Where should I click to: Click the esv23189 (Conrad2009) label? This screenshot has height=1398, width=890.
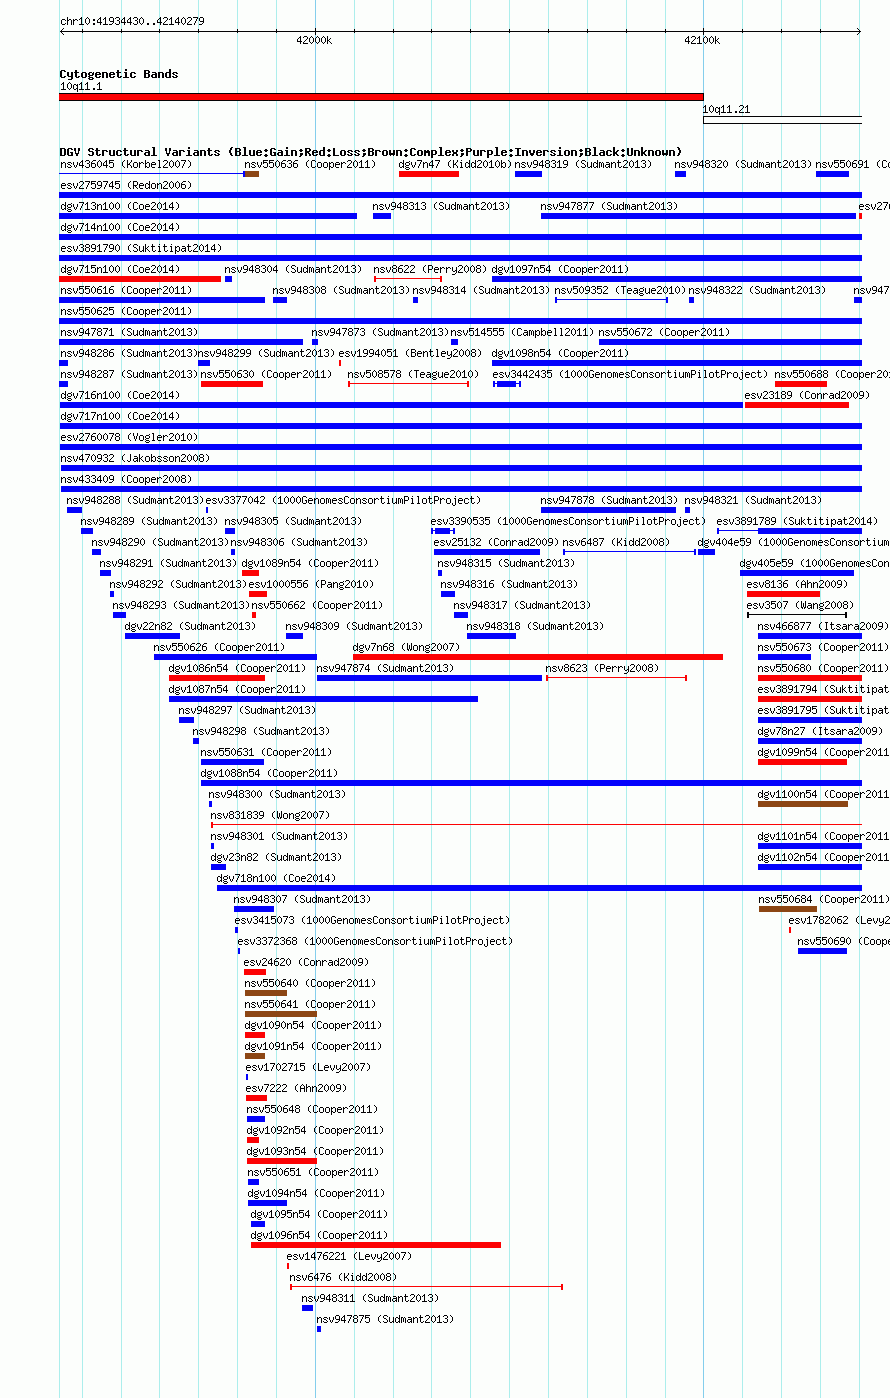(x=807, y=395)
